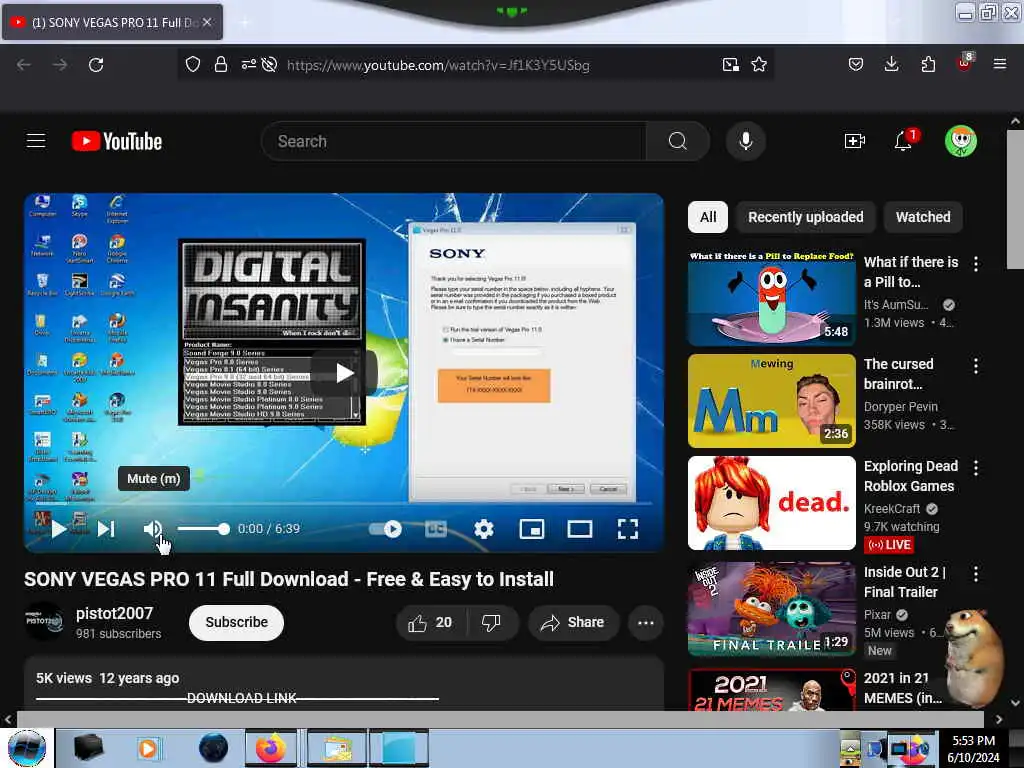Open options menu for Exploring Dead Roblox Games
The image size is (1024, 768).
(976, 468)
